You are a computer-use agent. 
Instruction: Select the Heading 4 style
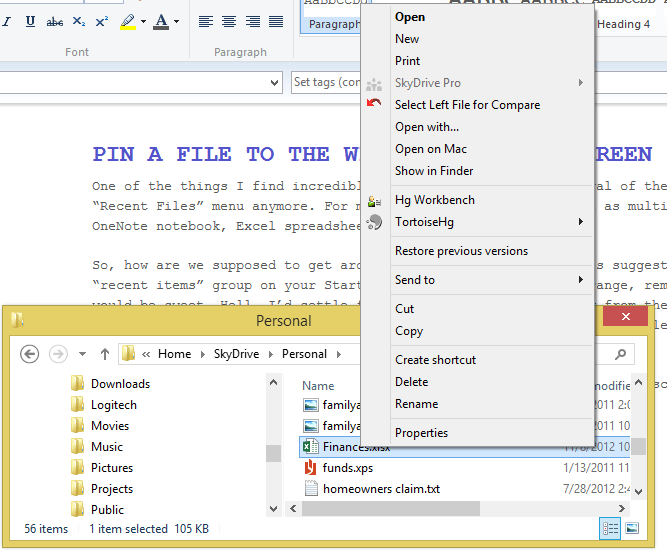pos(623,24)
